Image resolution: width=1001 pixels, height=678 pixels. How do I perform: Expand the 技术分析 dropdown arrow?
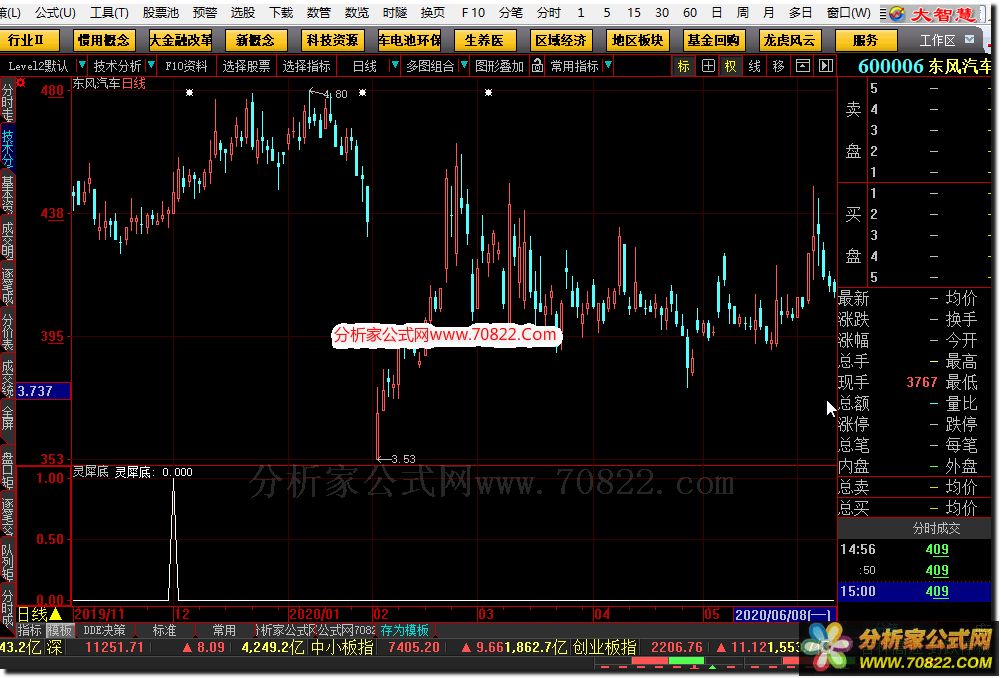[151, 65]
